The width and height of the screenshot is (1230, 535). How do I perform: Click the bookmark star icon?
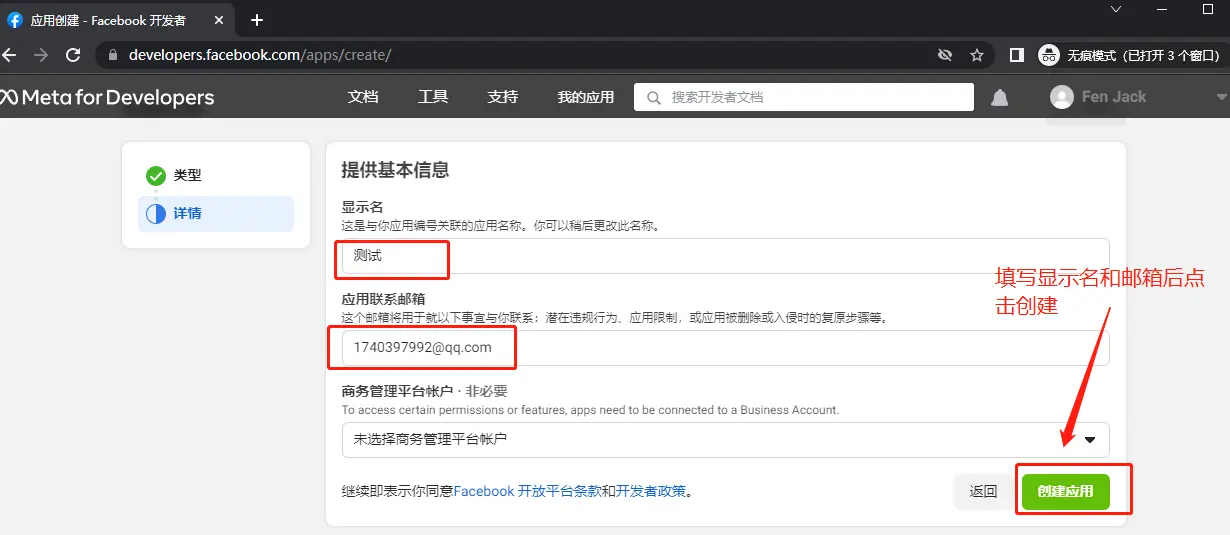(977, 55)
